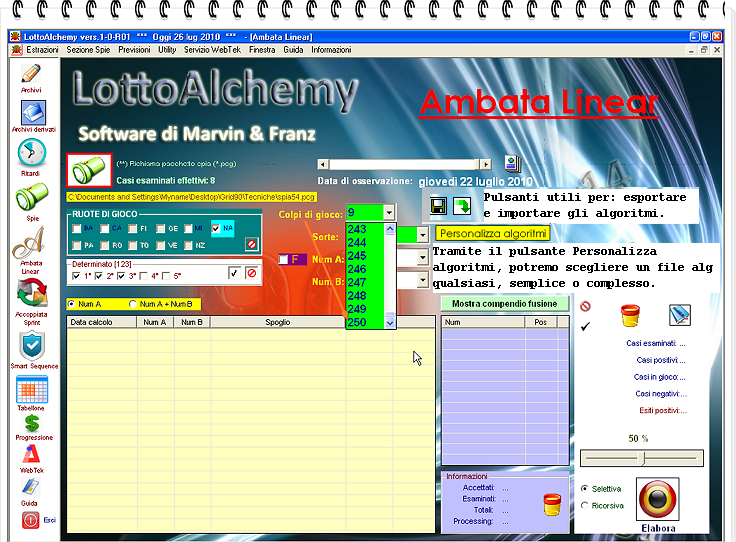This screenshot has height=542, width=736.
Task: Click Mostra compendio fusione button
Action: (x=504, y=304)
